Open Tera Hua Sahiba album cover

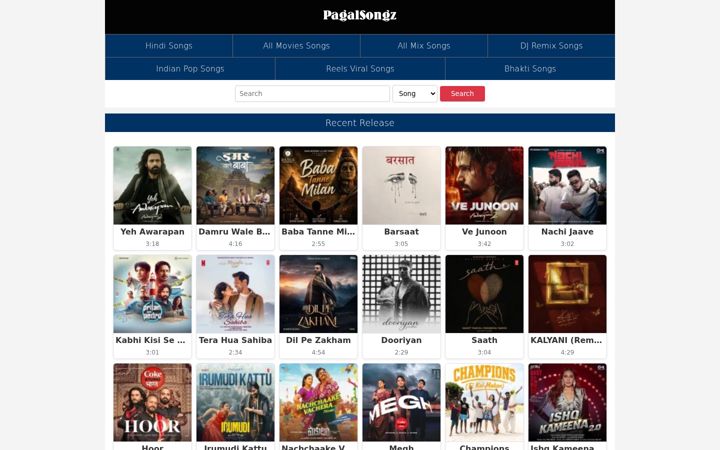tap(236, 294)
